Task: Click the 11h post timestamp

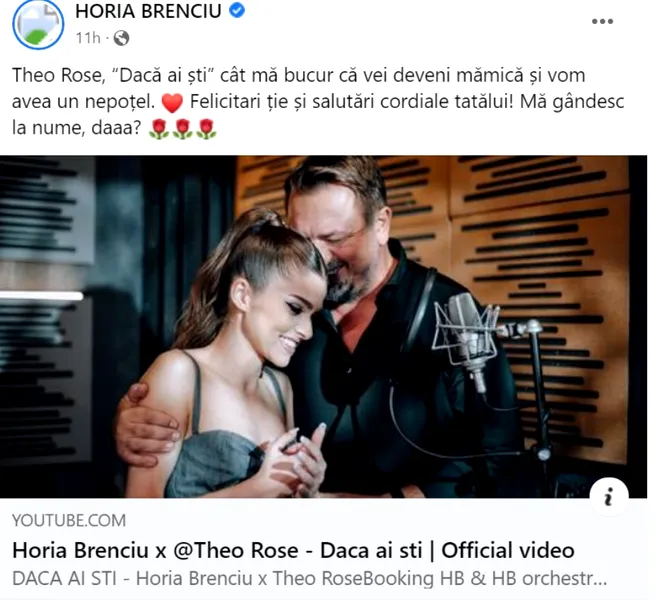Action: pos(88,38)
